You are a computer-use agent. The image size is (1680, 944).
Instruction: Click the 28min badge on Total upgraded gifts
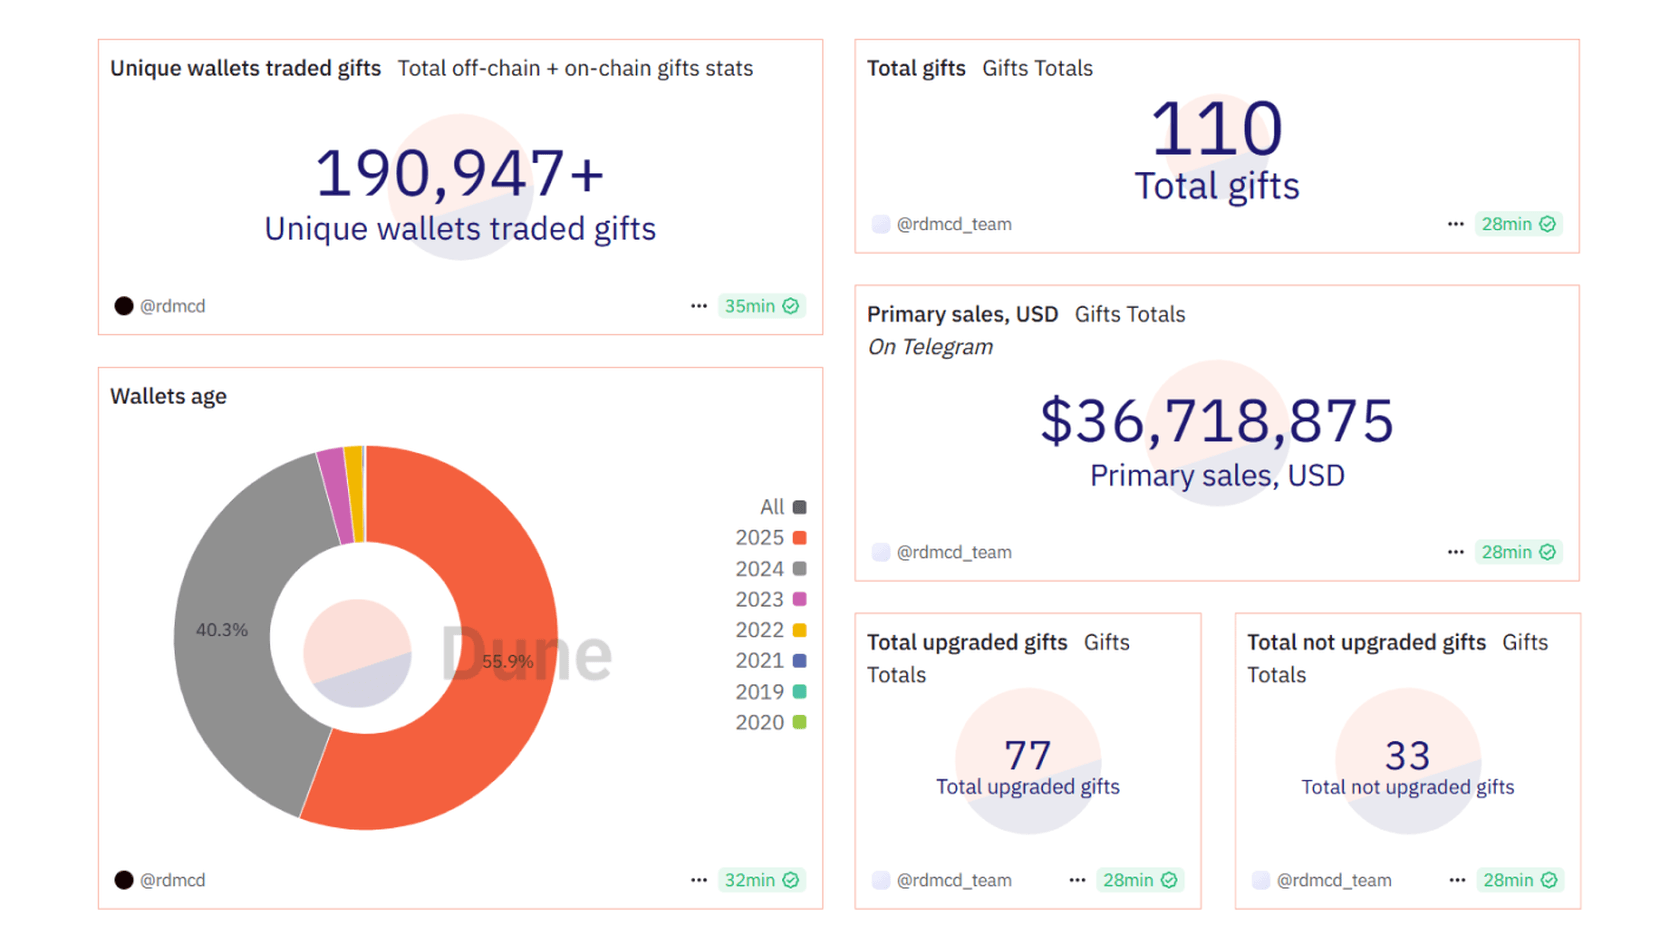click(x=1140, y=880)
